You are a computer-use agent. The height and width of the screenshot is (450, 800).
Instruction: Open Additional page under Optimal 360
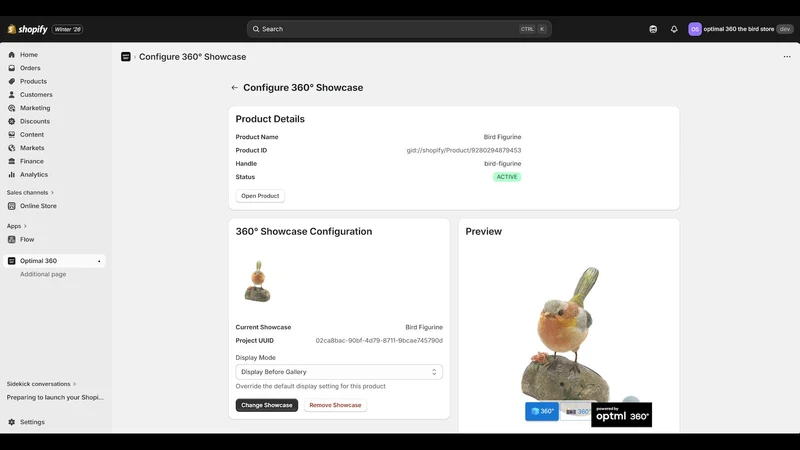43,274
